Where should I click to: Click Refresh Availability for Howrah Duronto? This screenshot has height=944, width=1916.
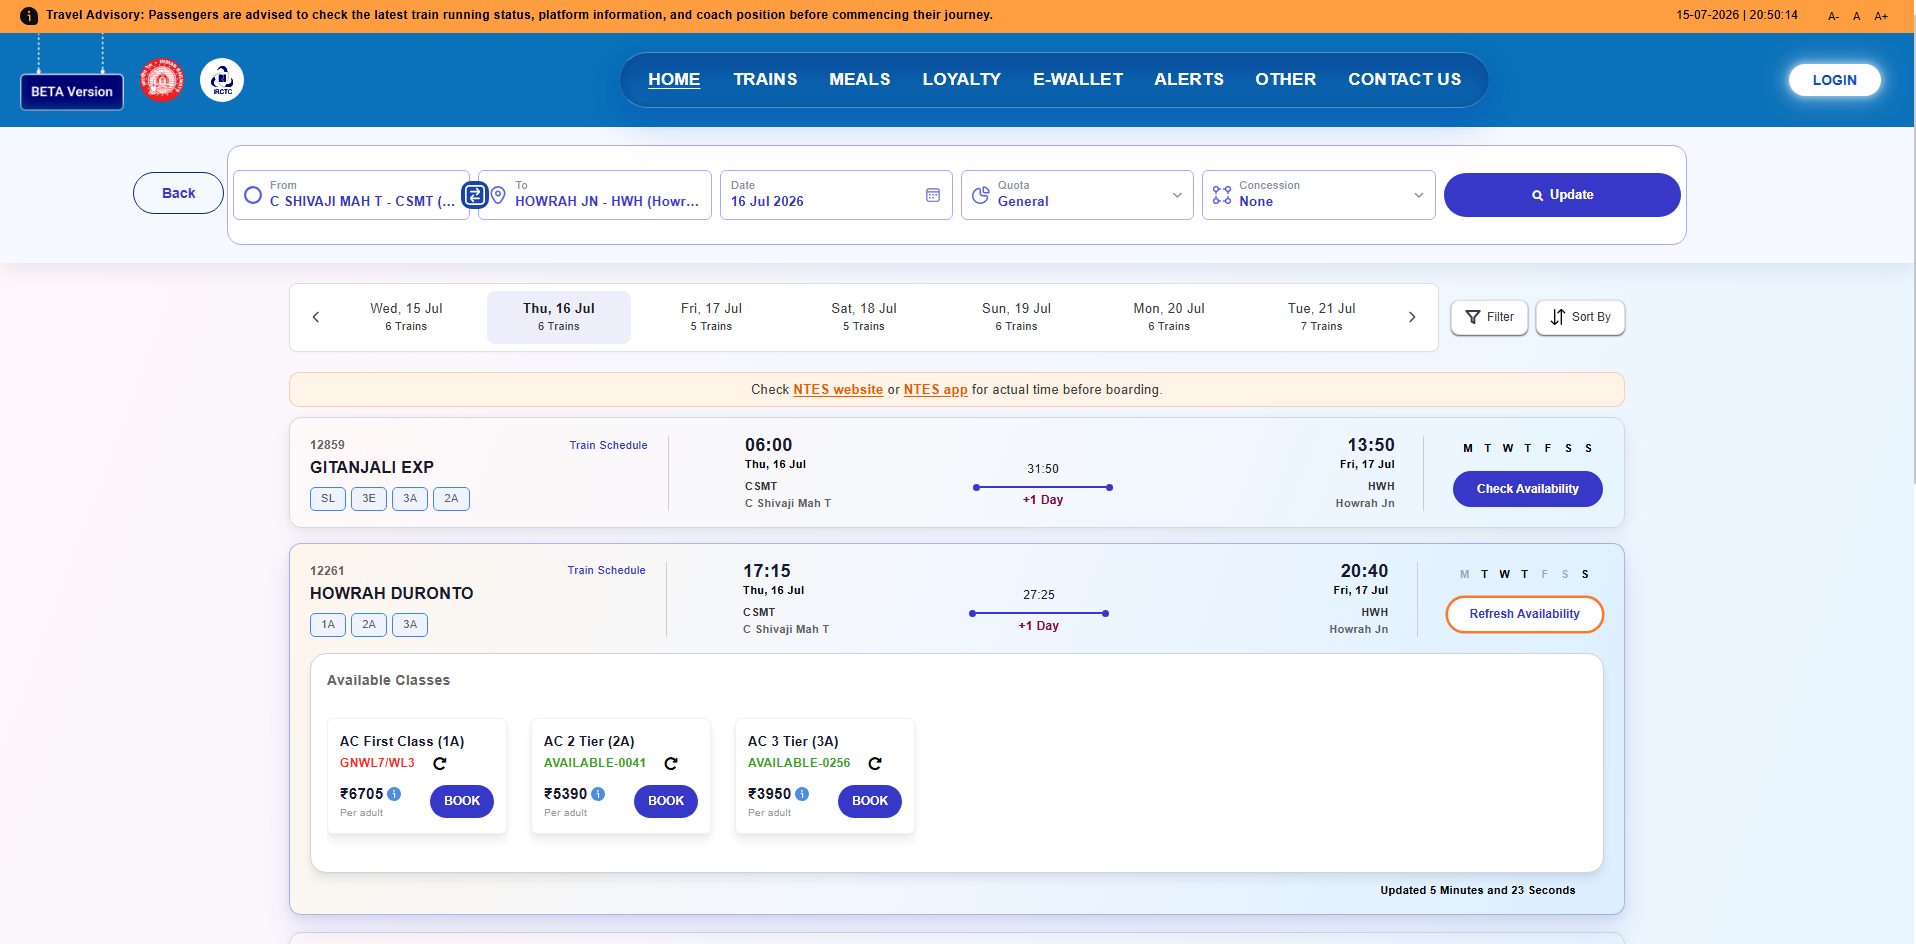(1525, 614)
